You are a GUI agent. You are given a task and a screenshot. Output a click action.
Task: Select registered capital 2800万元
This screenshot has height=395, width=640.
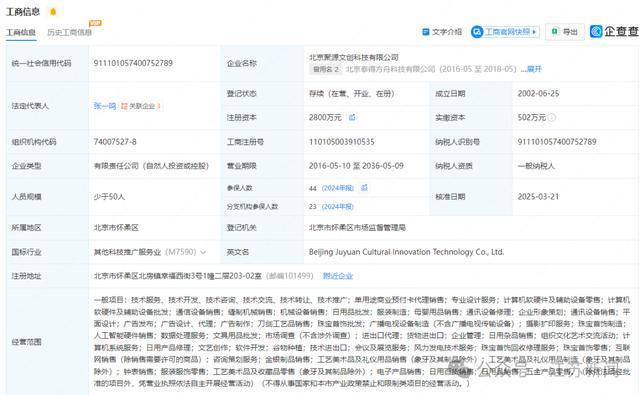tap(325, 118)
